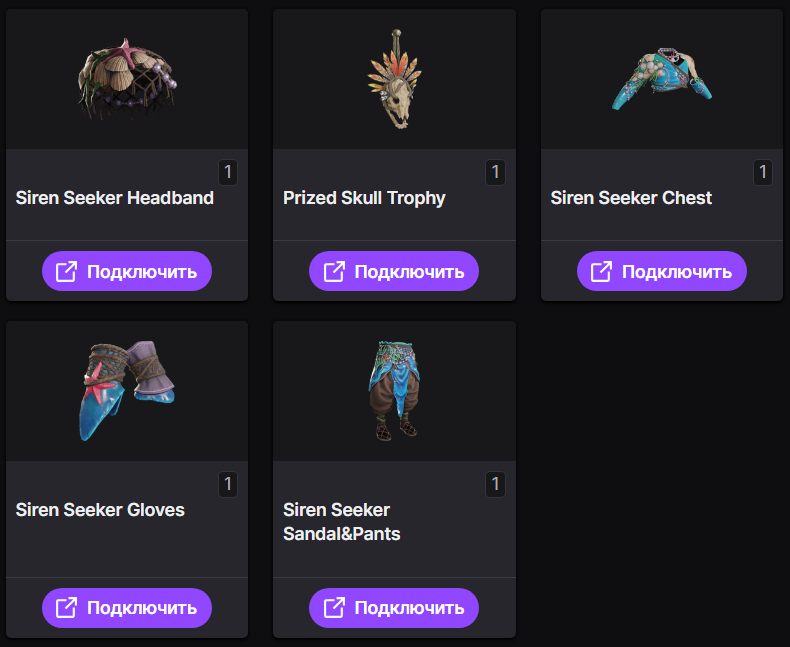Click the external-link icon on the Sandal&Pants connect button
Viewport: 790px width, 647px height.
click(x=334, y=608)
